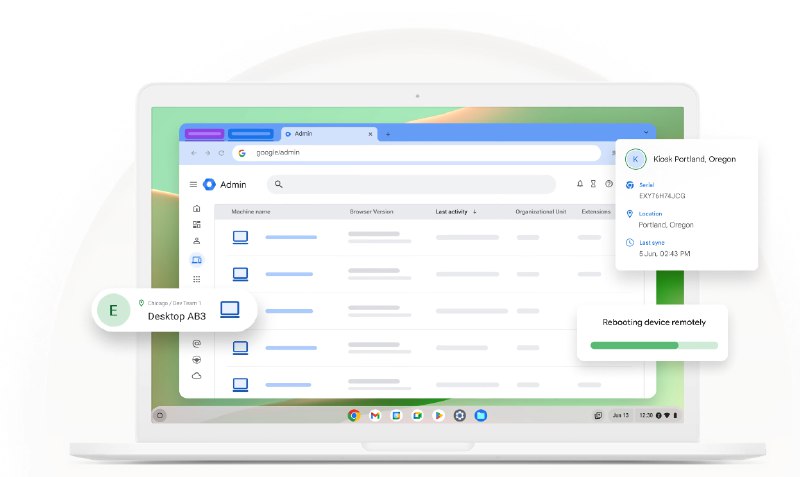Click the Google G icon in the address bar
Screen dimensions: 800x477
click(242, 153)
